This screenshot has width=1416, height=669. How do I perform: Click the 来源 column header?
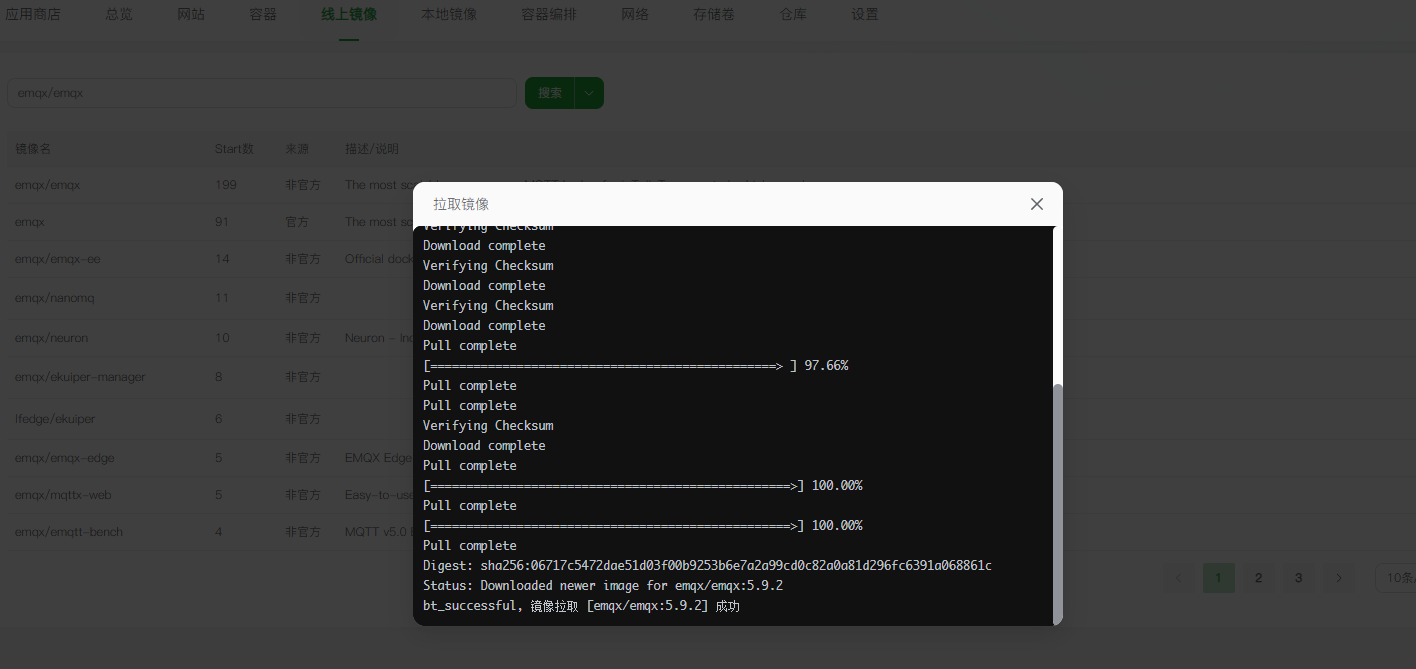(297, 149)
